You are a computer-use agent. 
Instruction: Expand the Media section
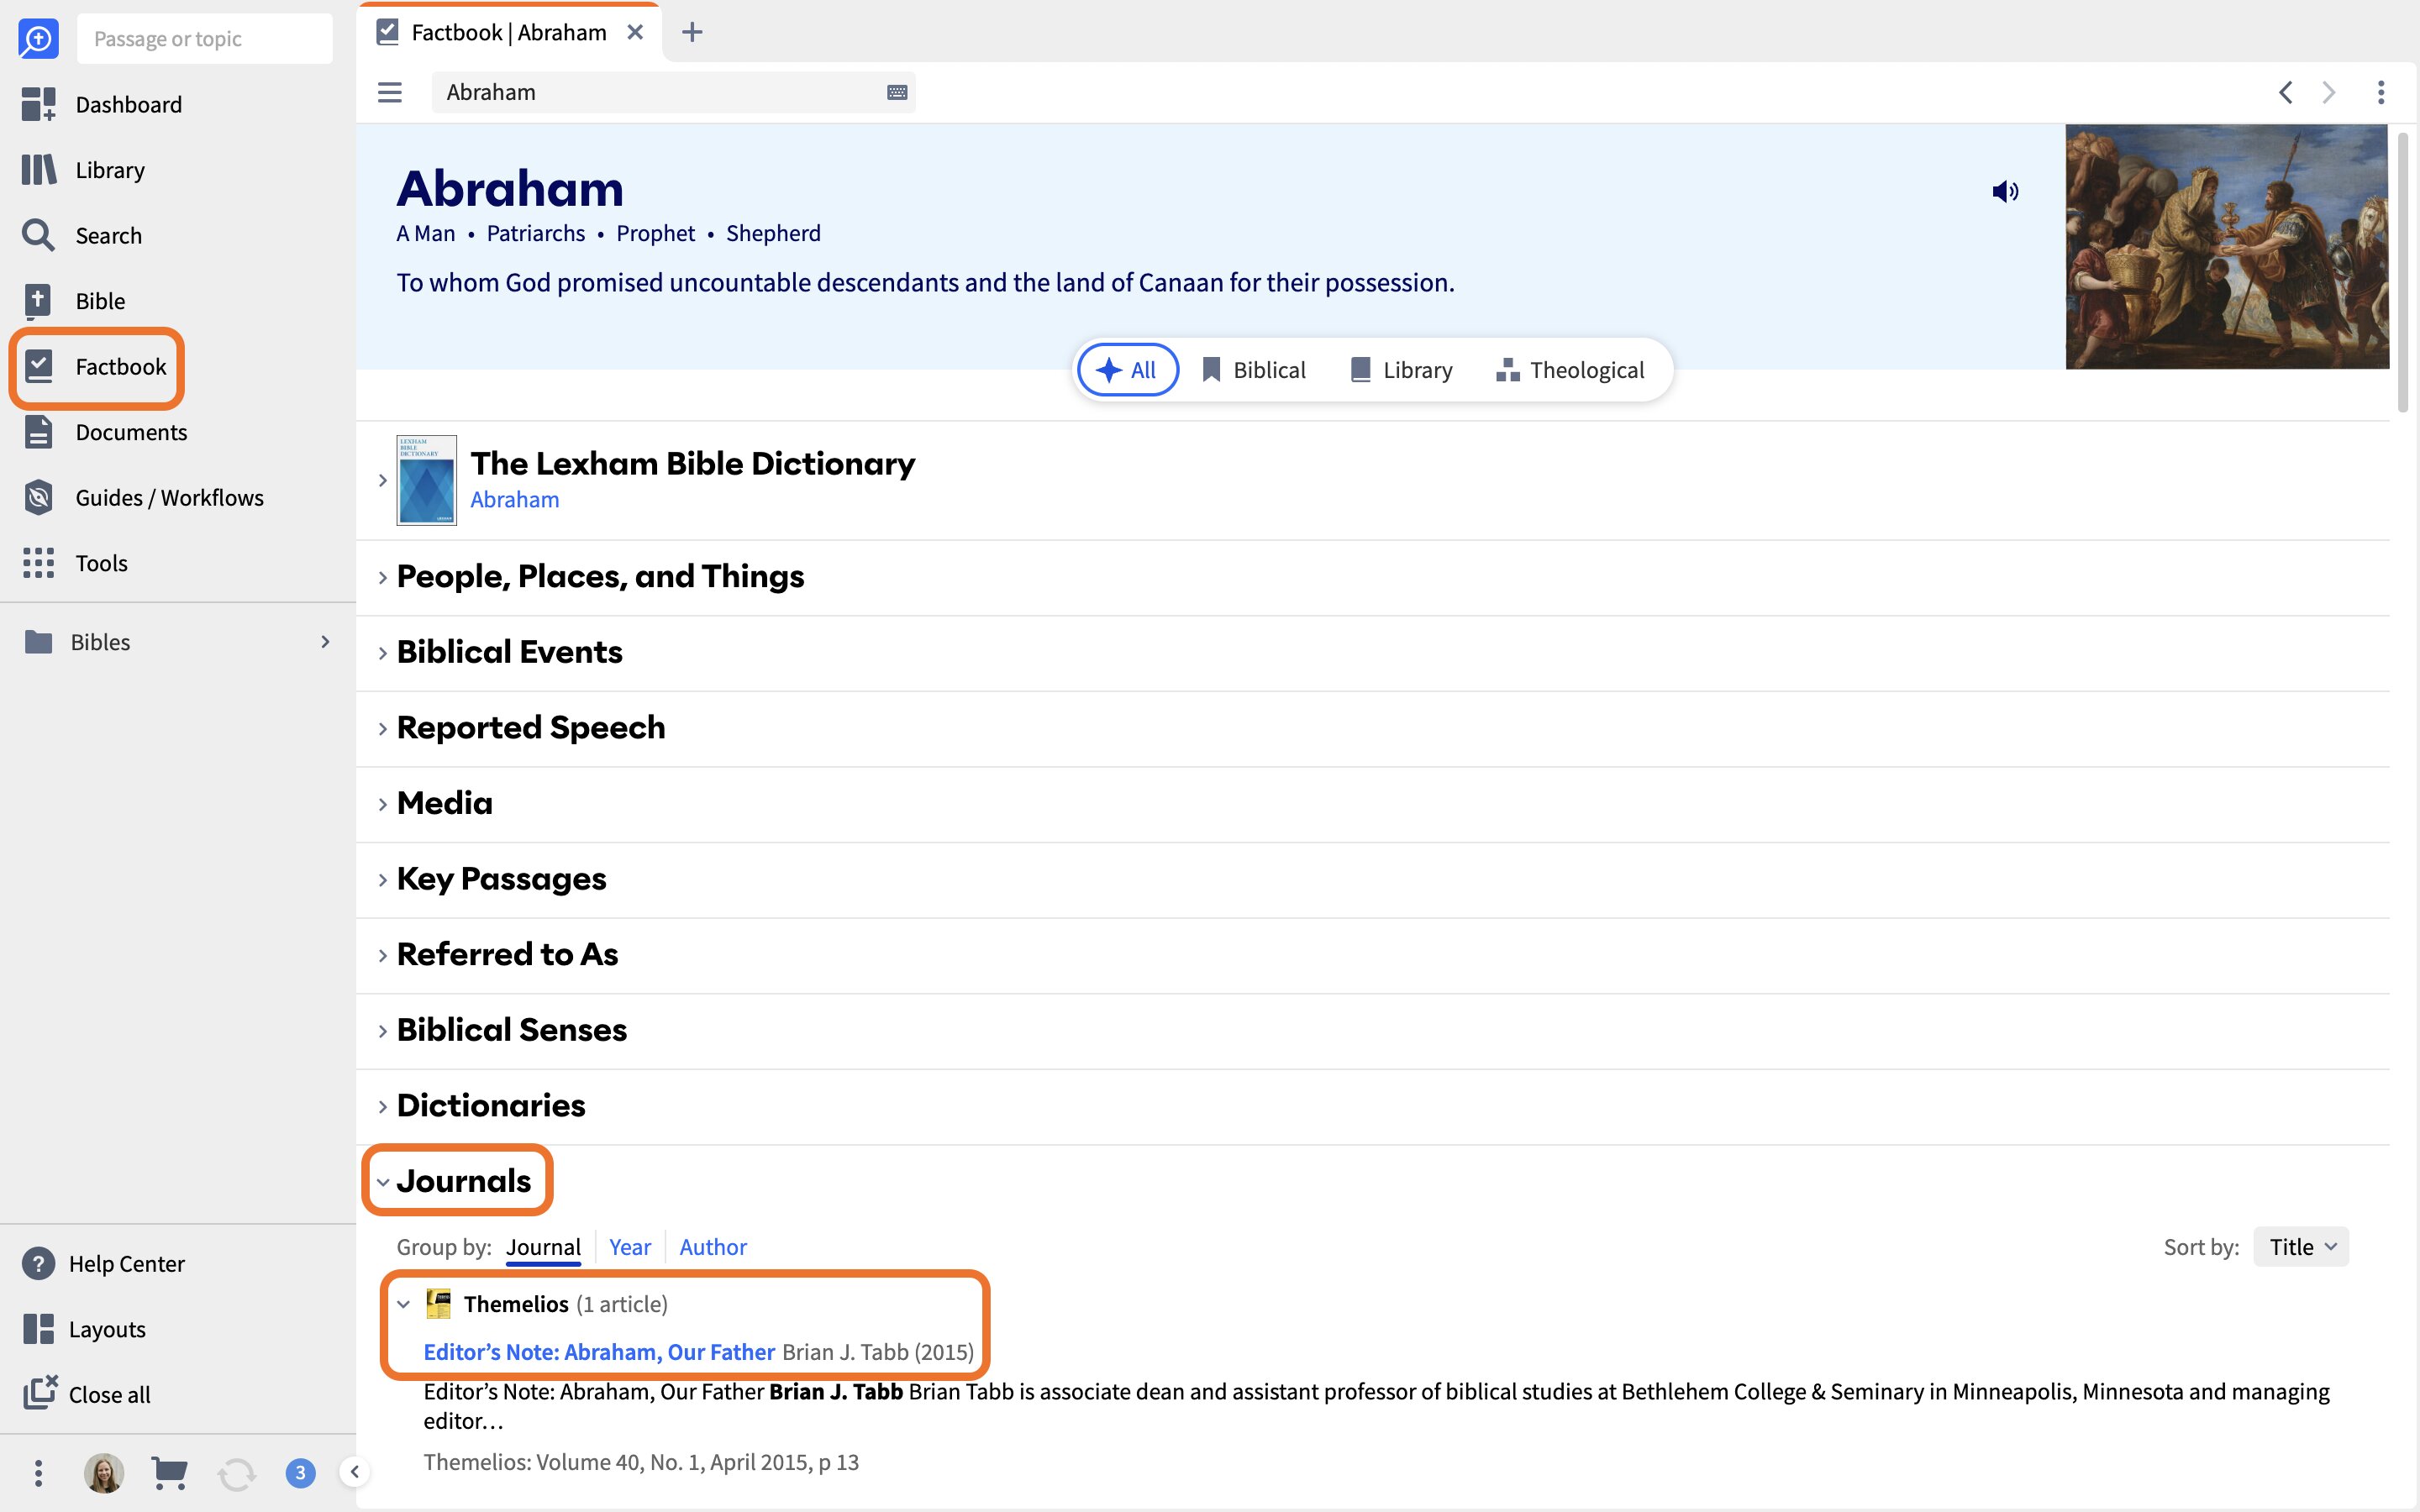pos(382,804)
